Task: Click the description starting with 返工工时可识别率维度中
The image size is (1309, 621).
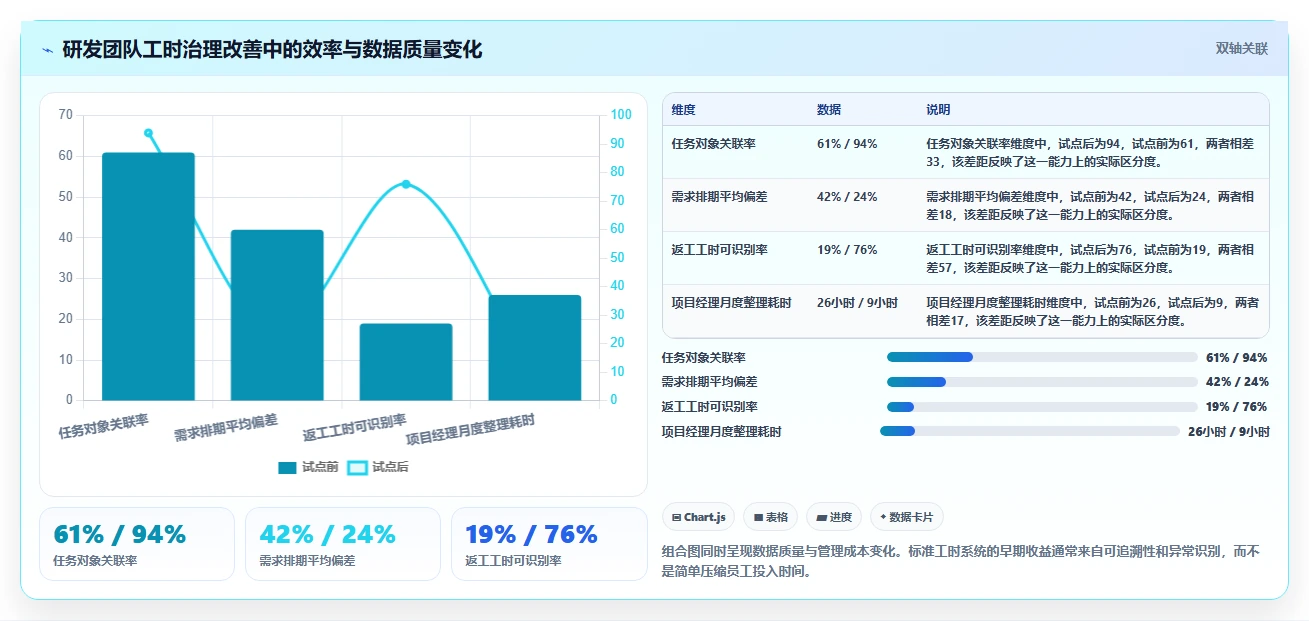Action: 1090,258
